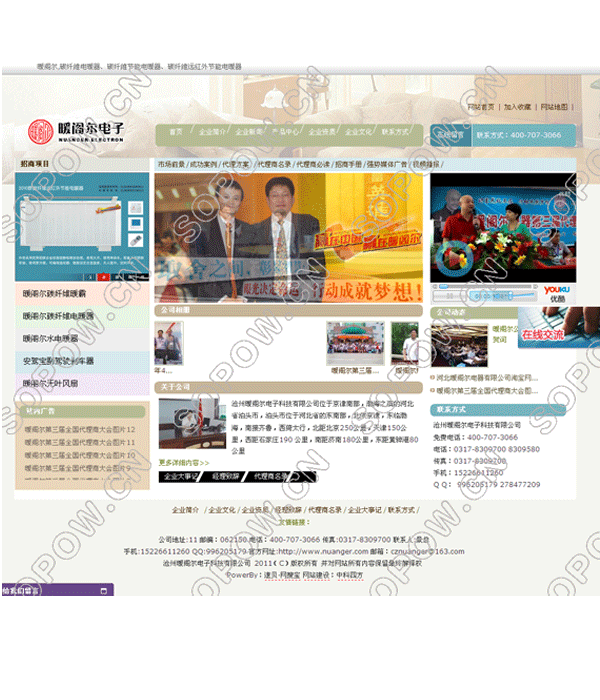Click the YOUKU 优酷 logo
This screenshot has height=700, width=600.
tap(557, 294)
